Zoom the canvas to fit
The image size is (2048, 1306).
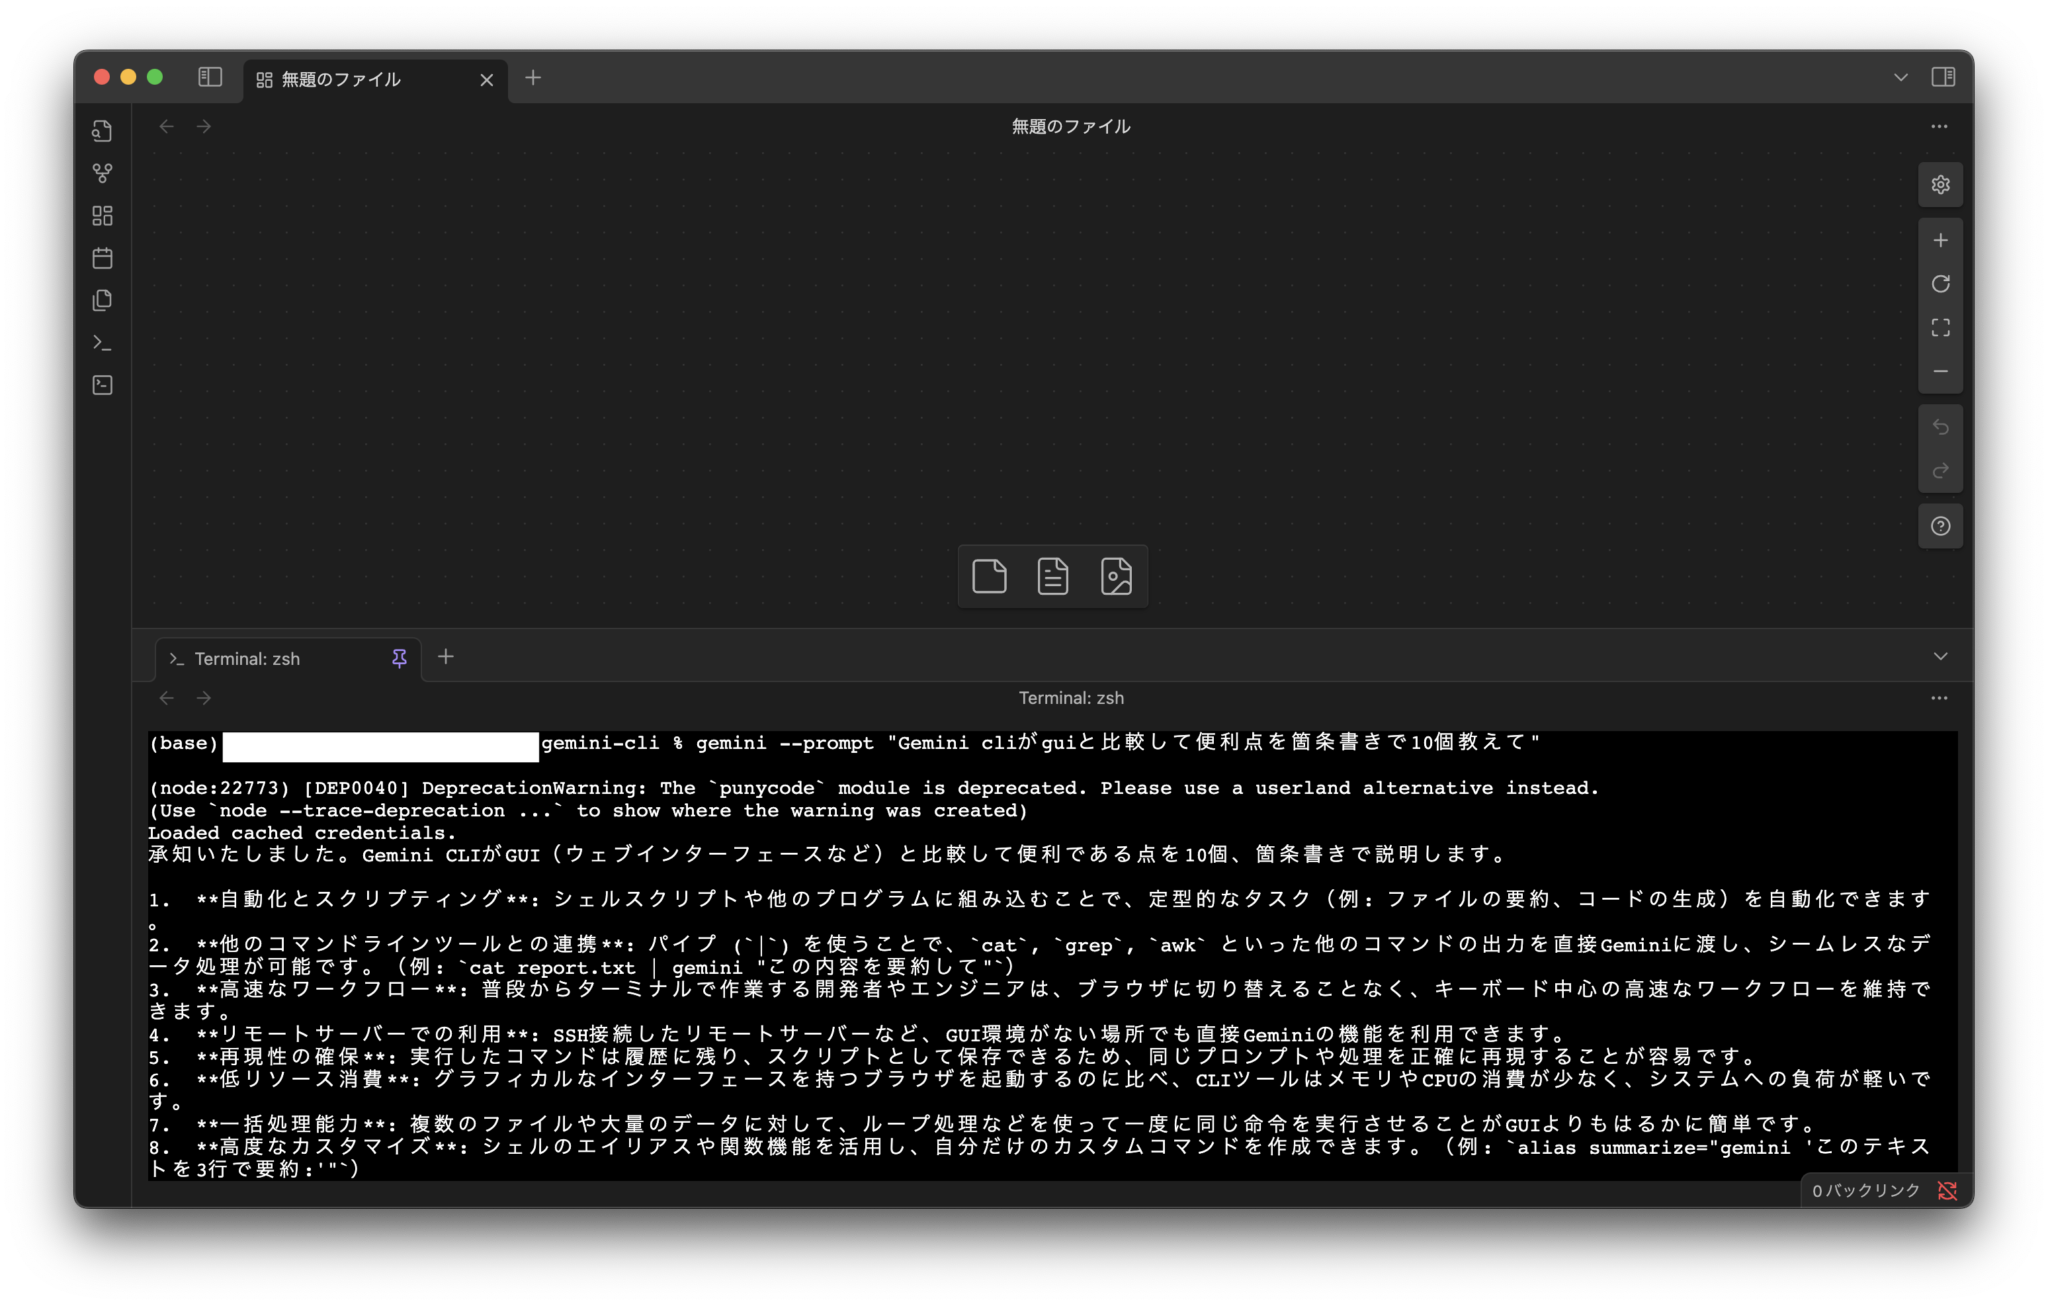click(x=1941, y=328)
